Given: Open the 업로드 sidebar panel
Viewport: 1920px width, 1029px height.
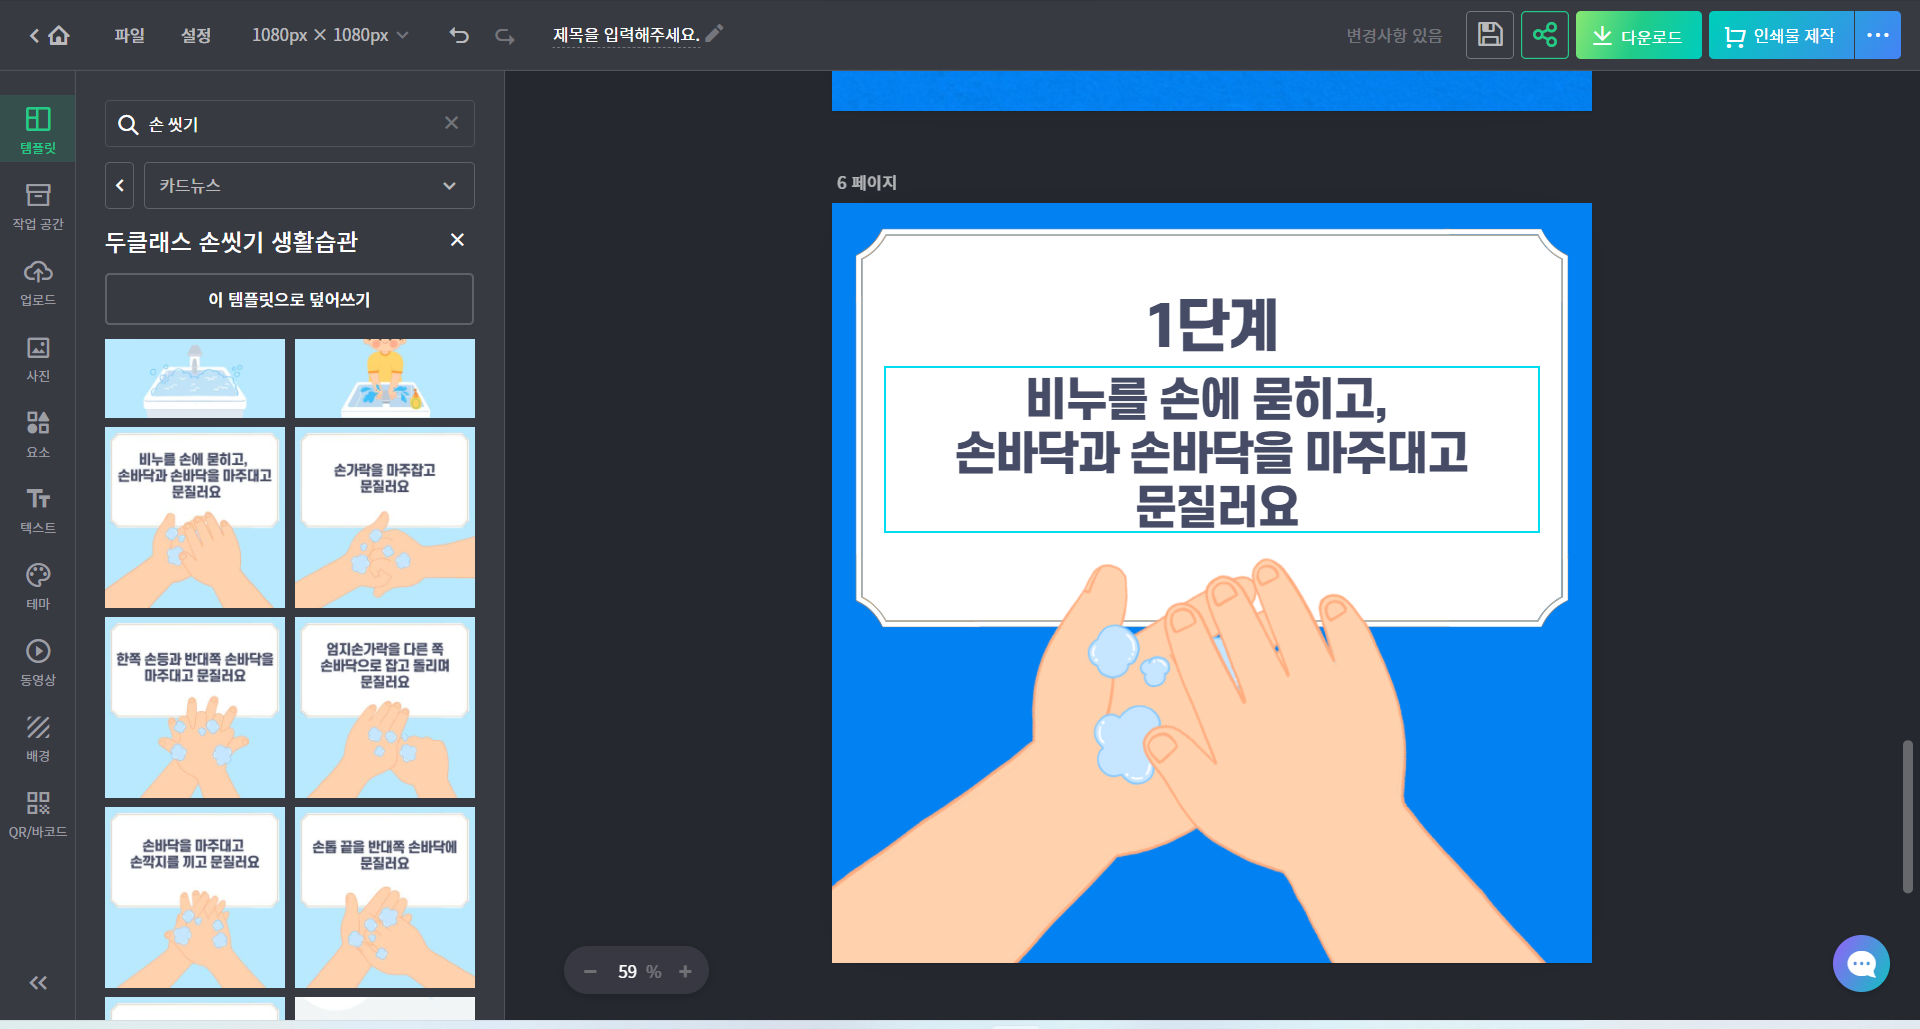Looking at the screenshot, I should click(38, 282).
